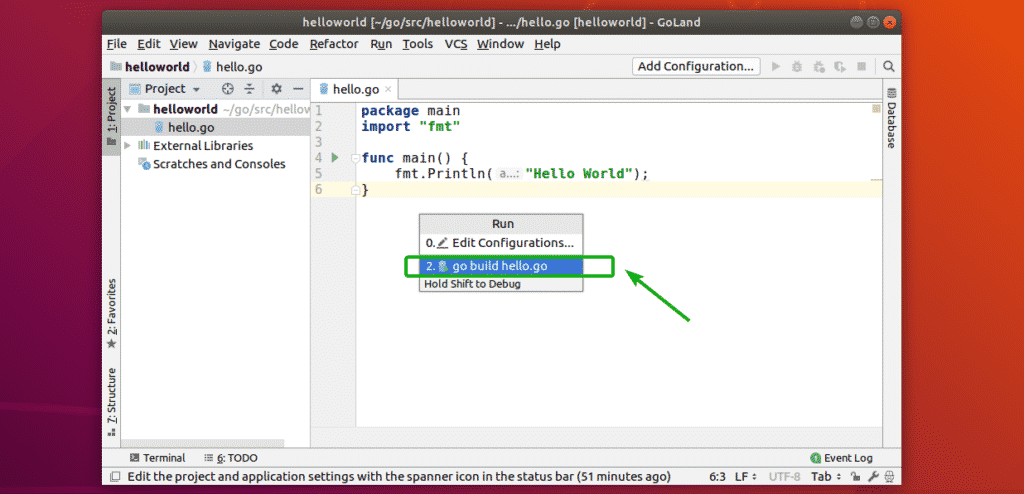The image size is (1024, 494).
Task: Click the spanner settings icon in status bar
Action: tap(872, 476)
